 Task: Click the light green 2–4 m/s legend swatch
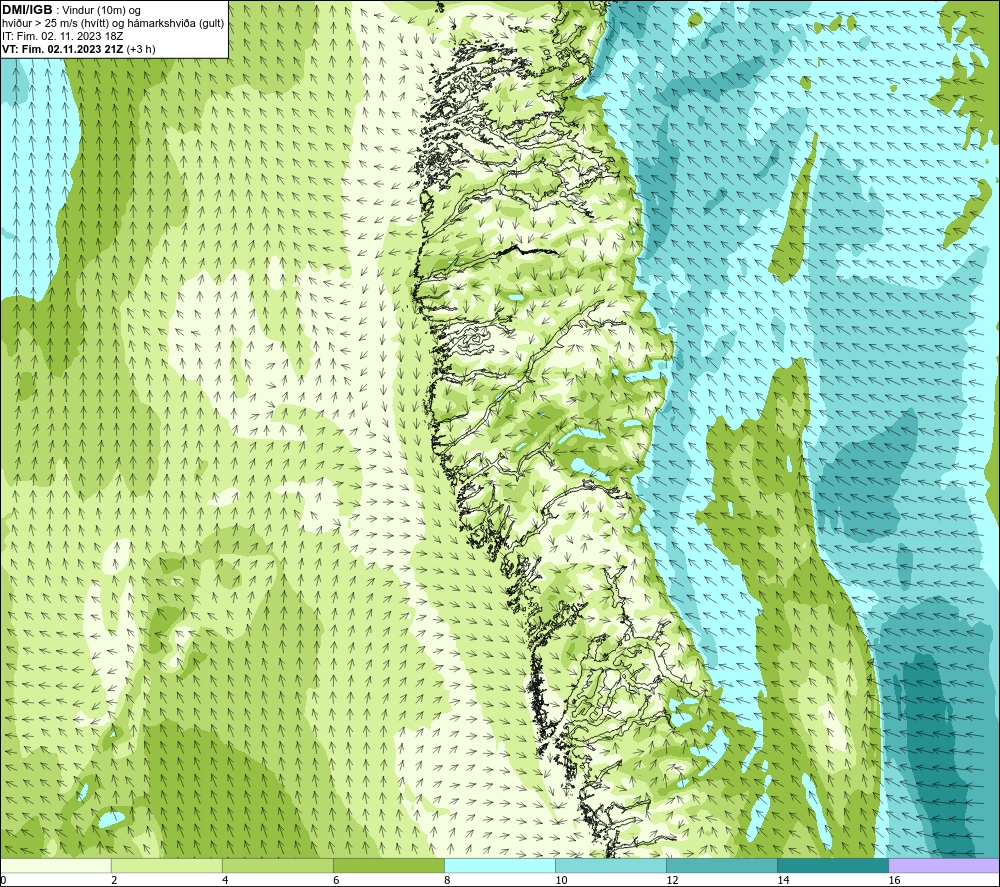166,865
